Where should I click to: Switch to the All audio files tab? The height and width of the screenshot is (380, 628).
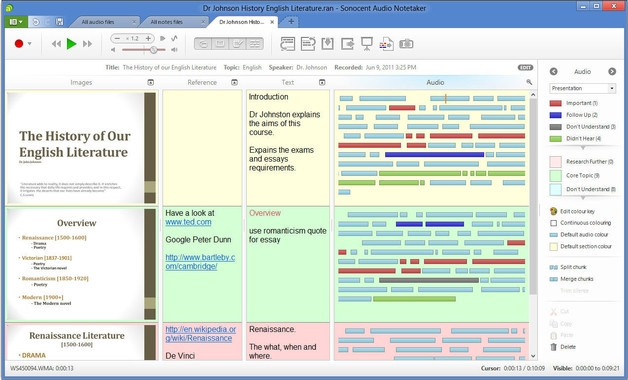click(x=98, y=22)
